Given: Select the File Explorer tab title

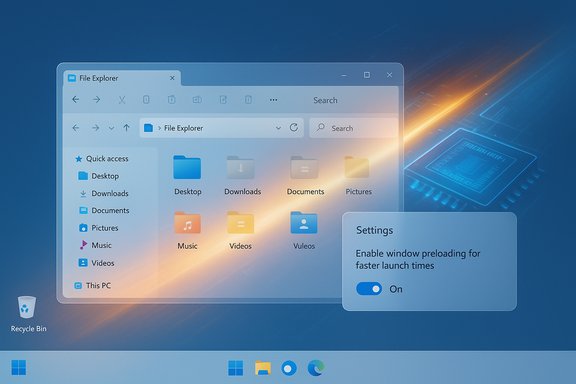Looking at the screenshot, I should click(x=98, y=78).
